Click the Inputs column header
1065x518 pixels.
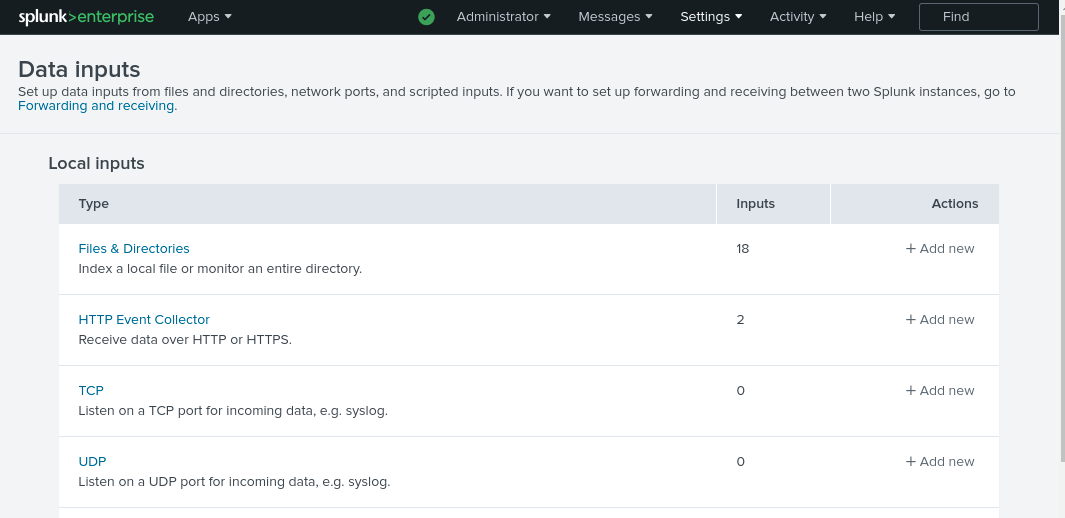(x=774, y=204)
